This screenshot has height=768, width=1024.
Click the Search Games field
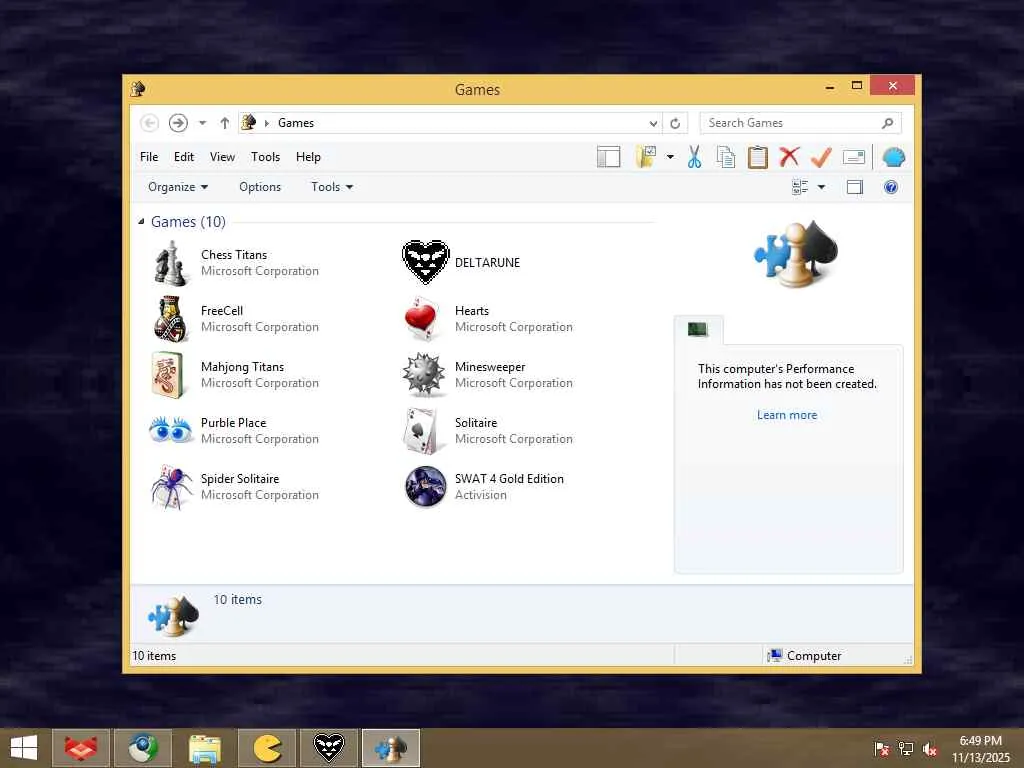[x=801, y=123]
